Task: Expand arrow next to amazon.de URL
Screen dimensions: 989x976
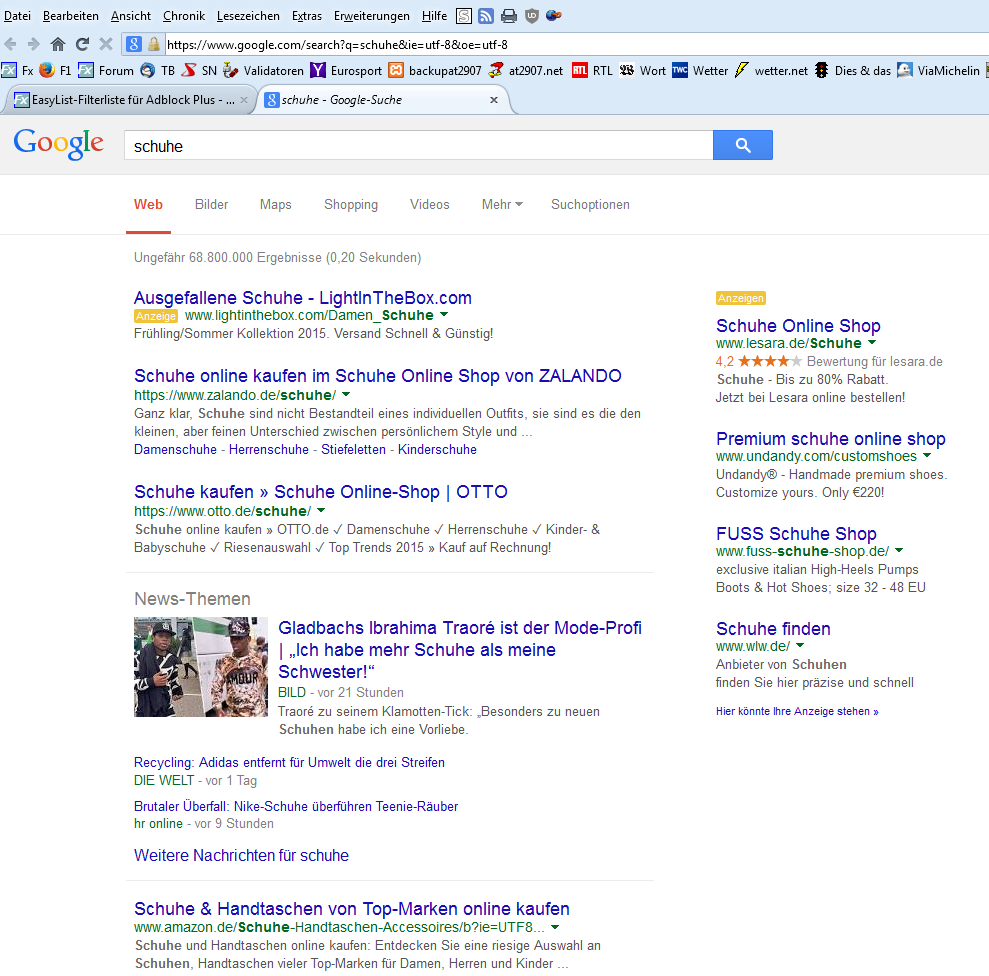Action: [x=555, y=927]
